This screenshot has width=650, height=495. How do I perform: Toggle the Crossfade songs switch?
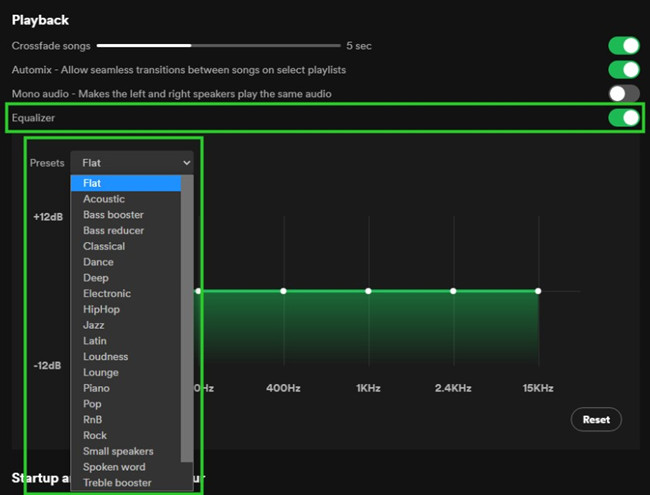pyautogui.click(x=624, y=46)
